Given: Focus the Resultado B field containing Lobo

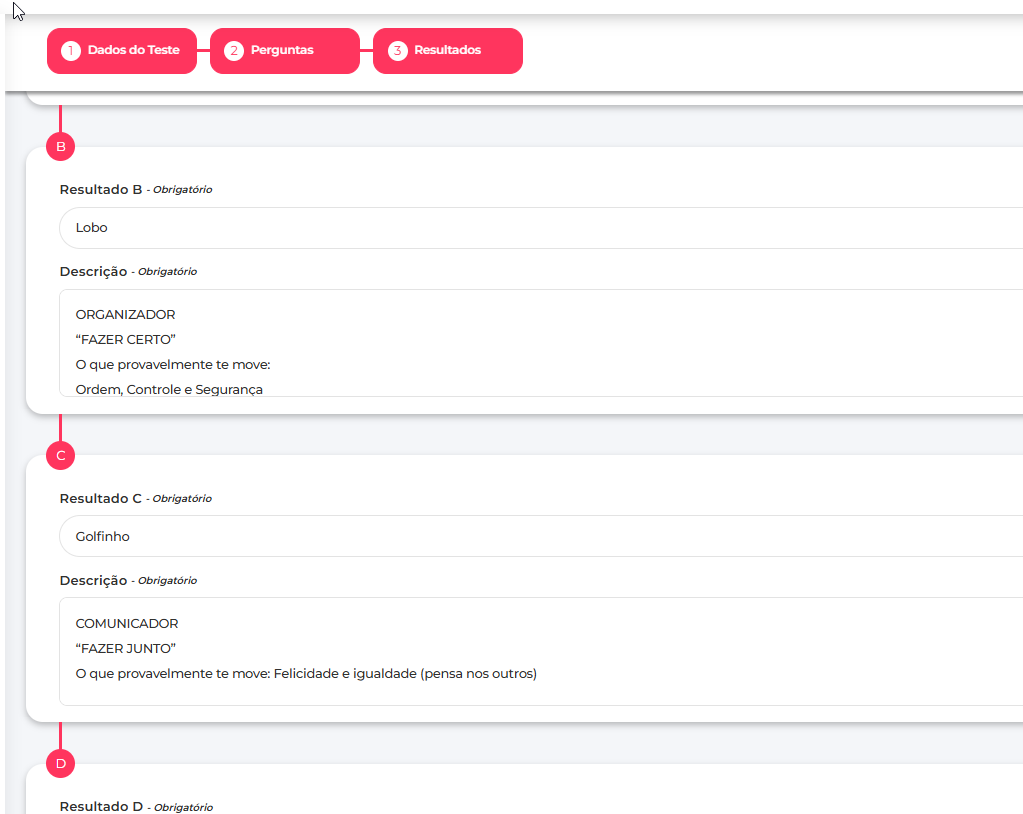Looking at the screenshot, I should click(x=540, y=228).
